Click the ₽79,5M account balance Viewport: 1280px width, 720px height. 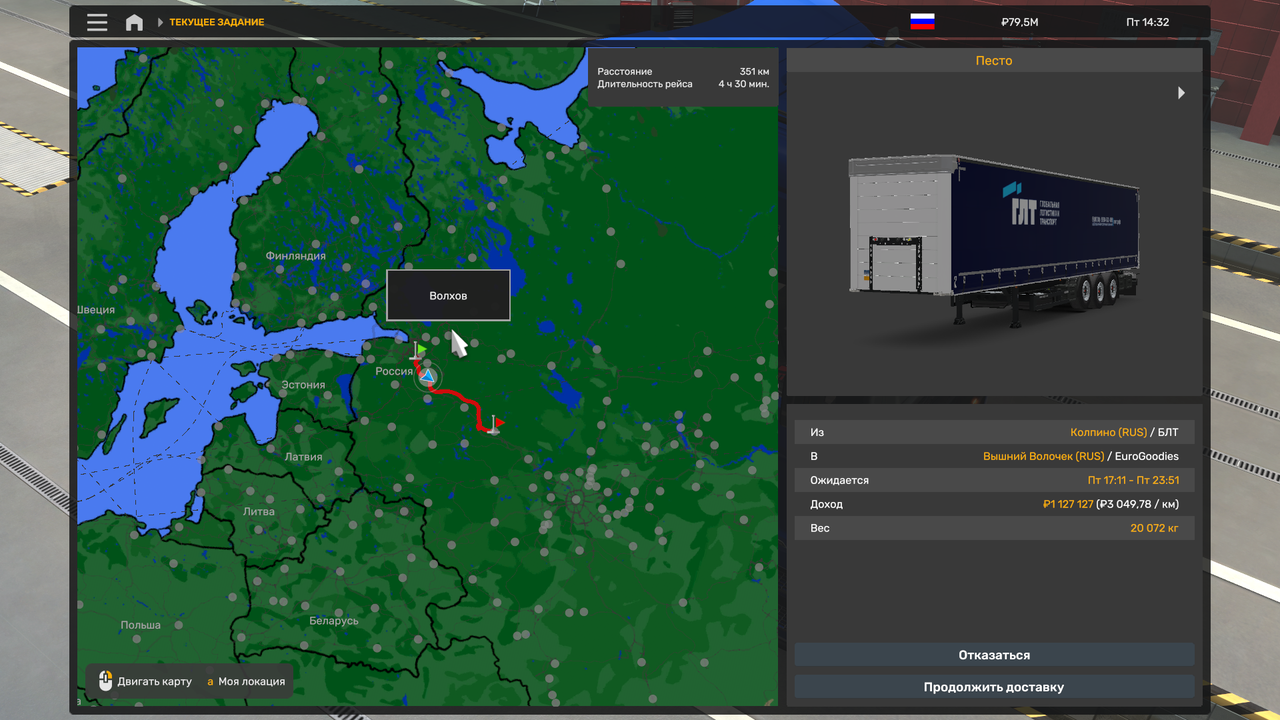coord(1019,22)
